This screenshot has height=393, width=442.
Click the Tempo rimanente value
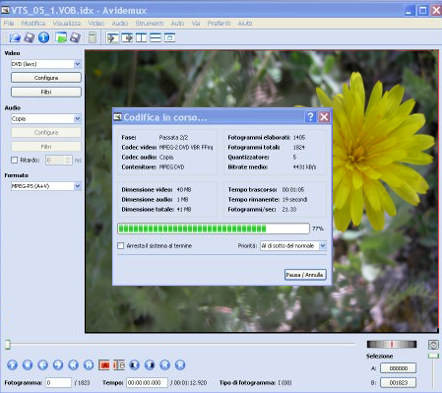click(x=294, y=200)
